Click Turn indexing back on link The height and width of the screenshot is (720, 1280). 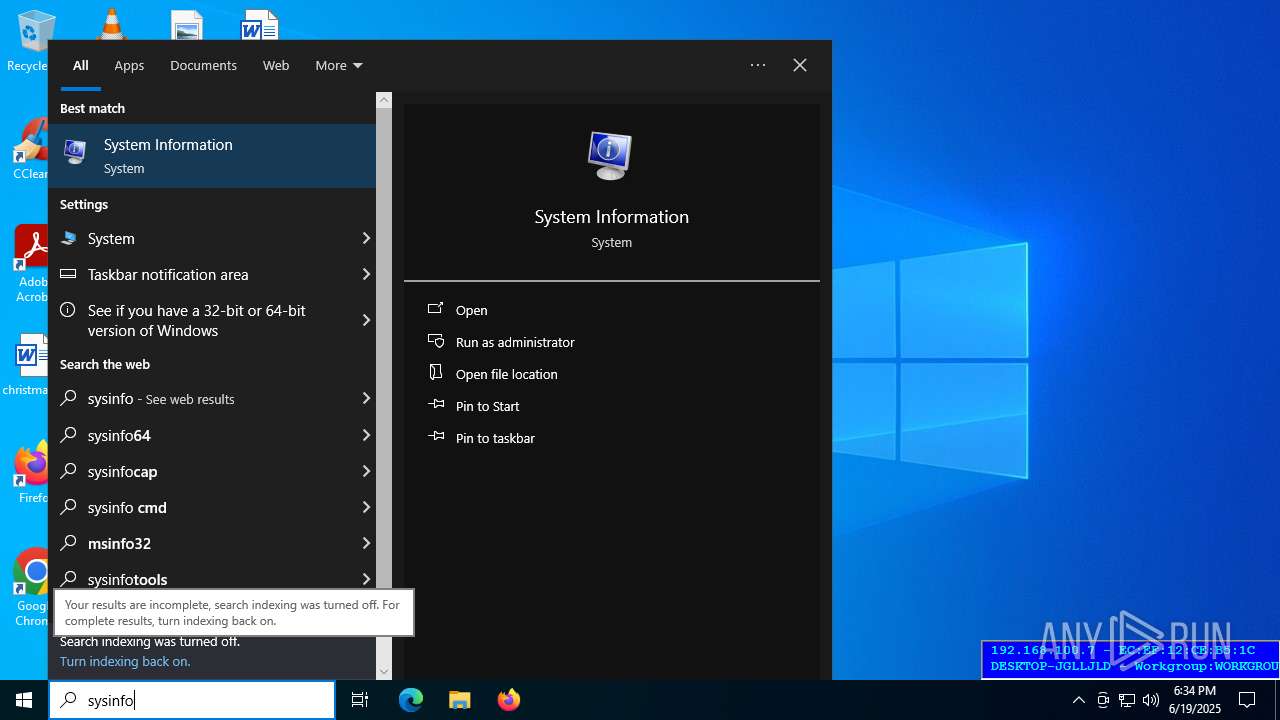tap(125, 661)
